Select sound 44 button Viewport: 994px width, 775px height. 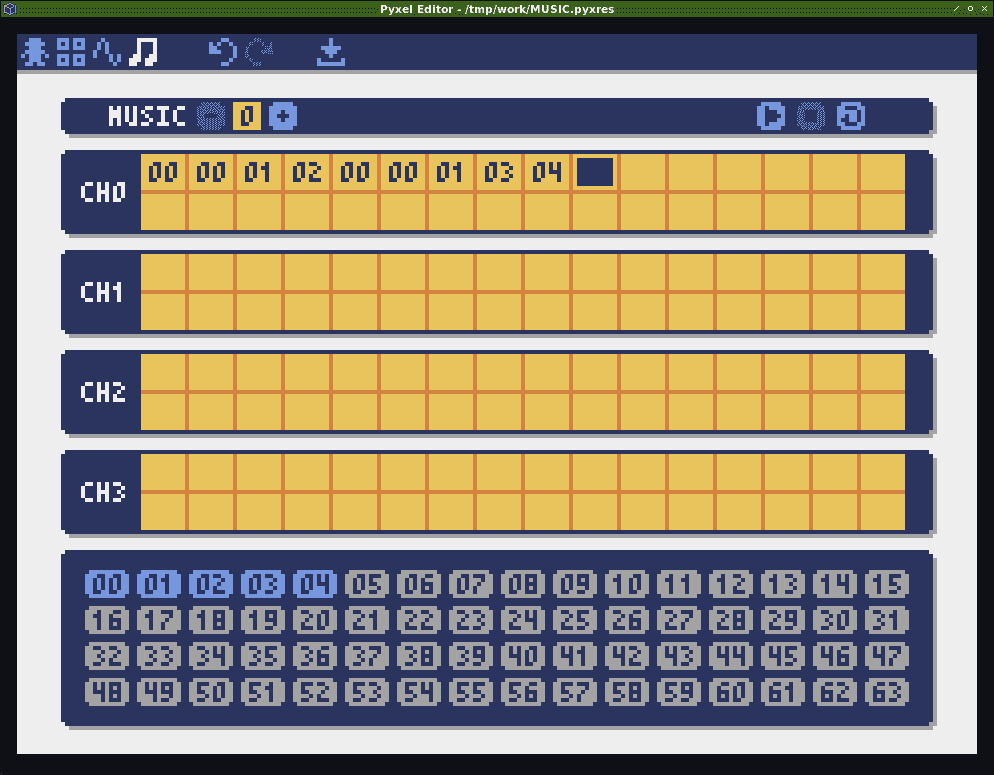pyautogui.click(x=731, y=656)
